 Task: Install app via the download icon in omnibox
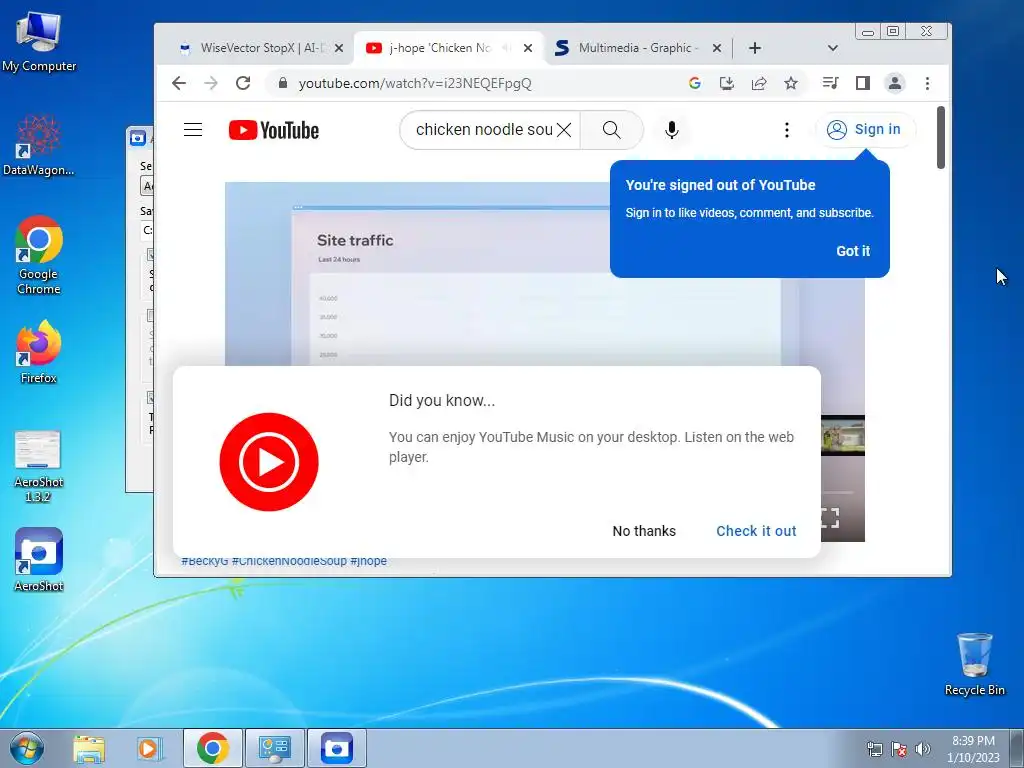(727, 83)
